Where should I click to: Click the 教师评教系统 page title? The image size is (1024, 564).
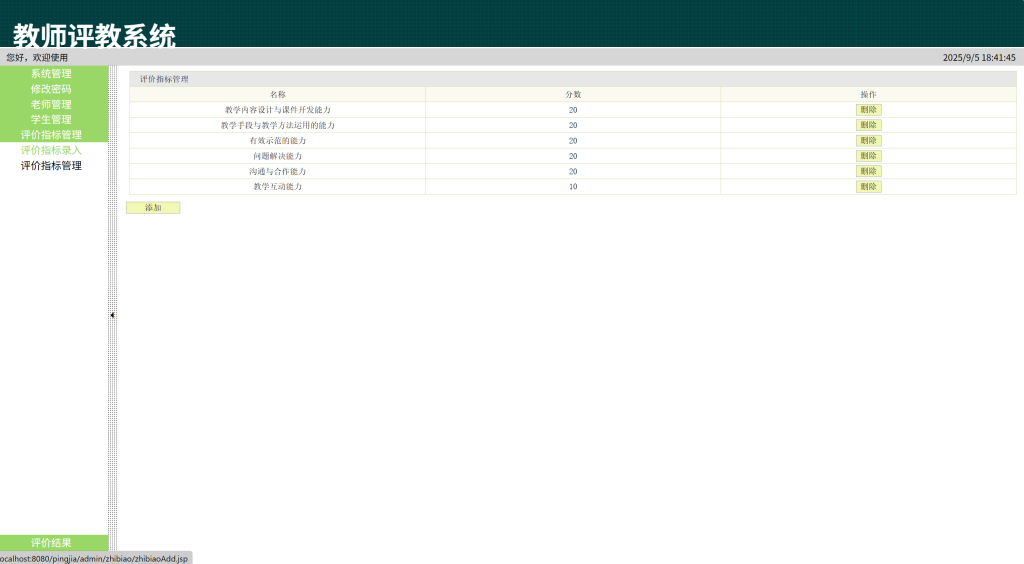click(x=95, y=35)
